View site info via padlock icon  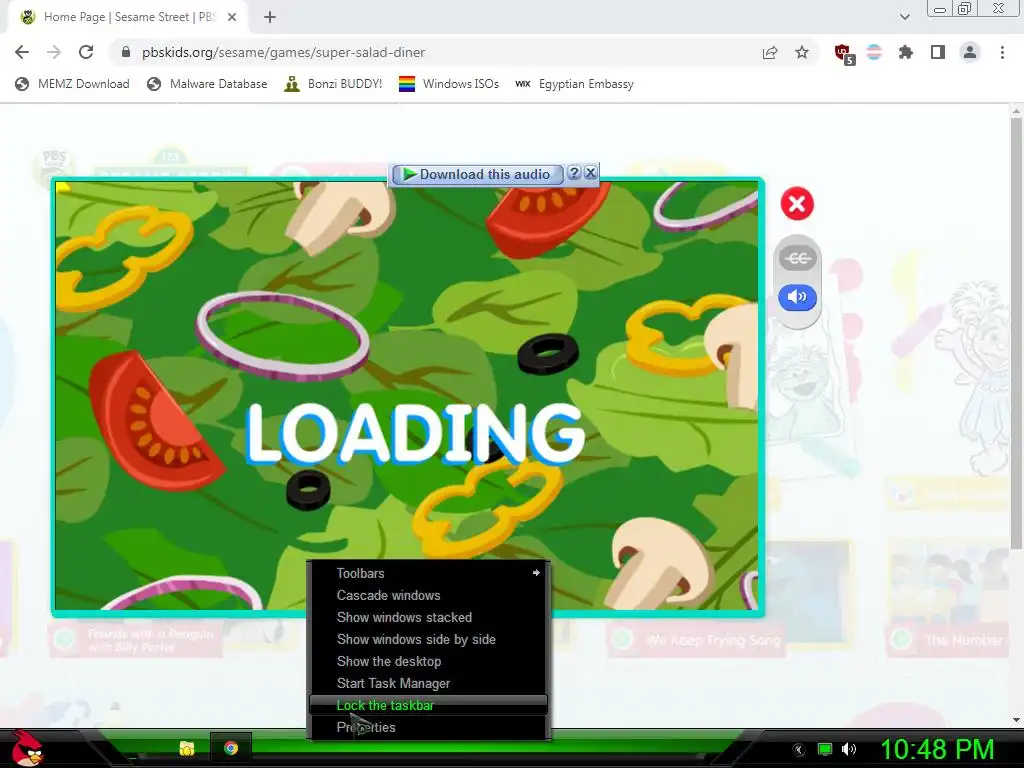click(x=125, y=52)
